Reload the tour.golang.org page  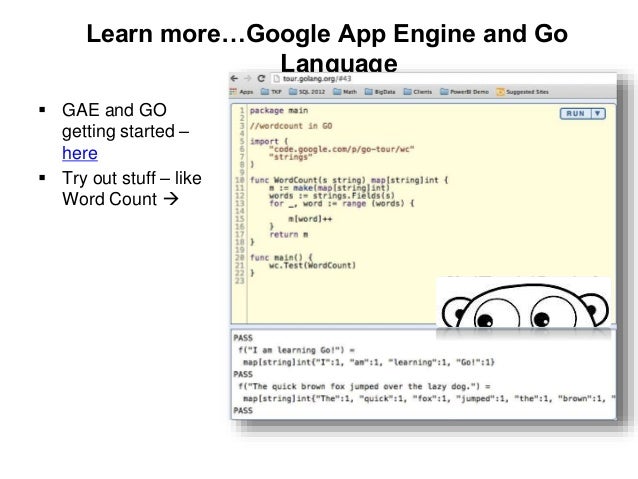coord(261,78)
